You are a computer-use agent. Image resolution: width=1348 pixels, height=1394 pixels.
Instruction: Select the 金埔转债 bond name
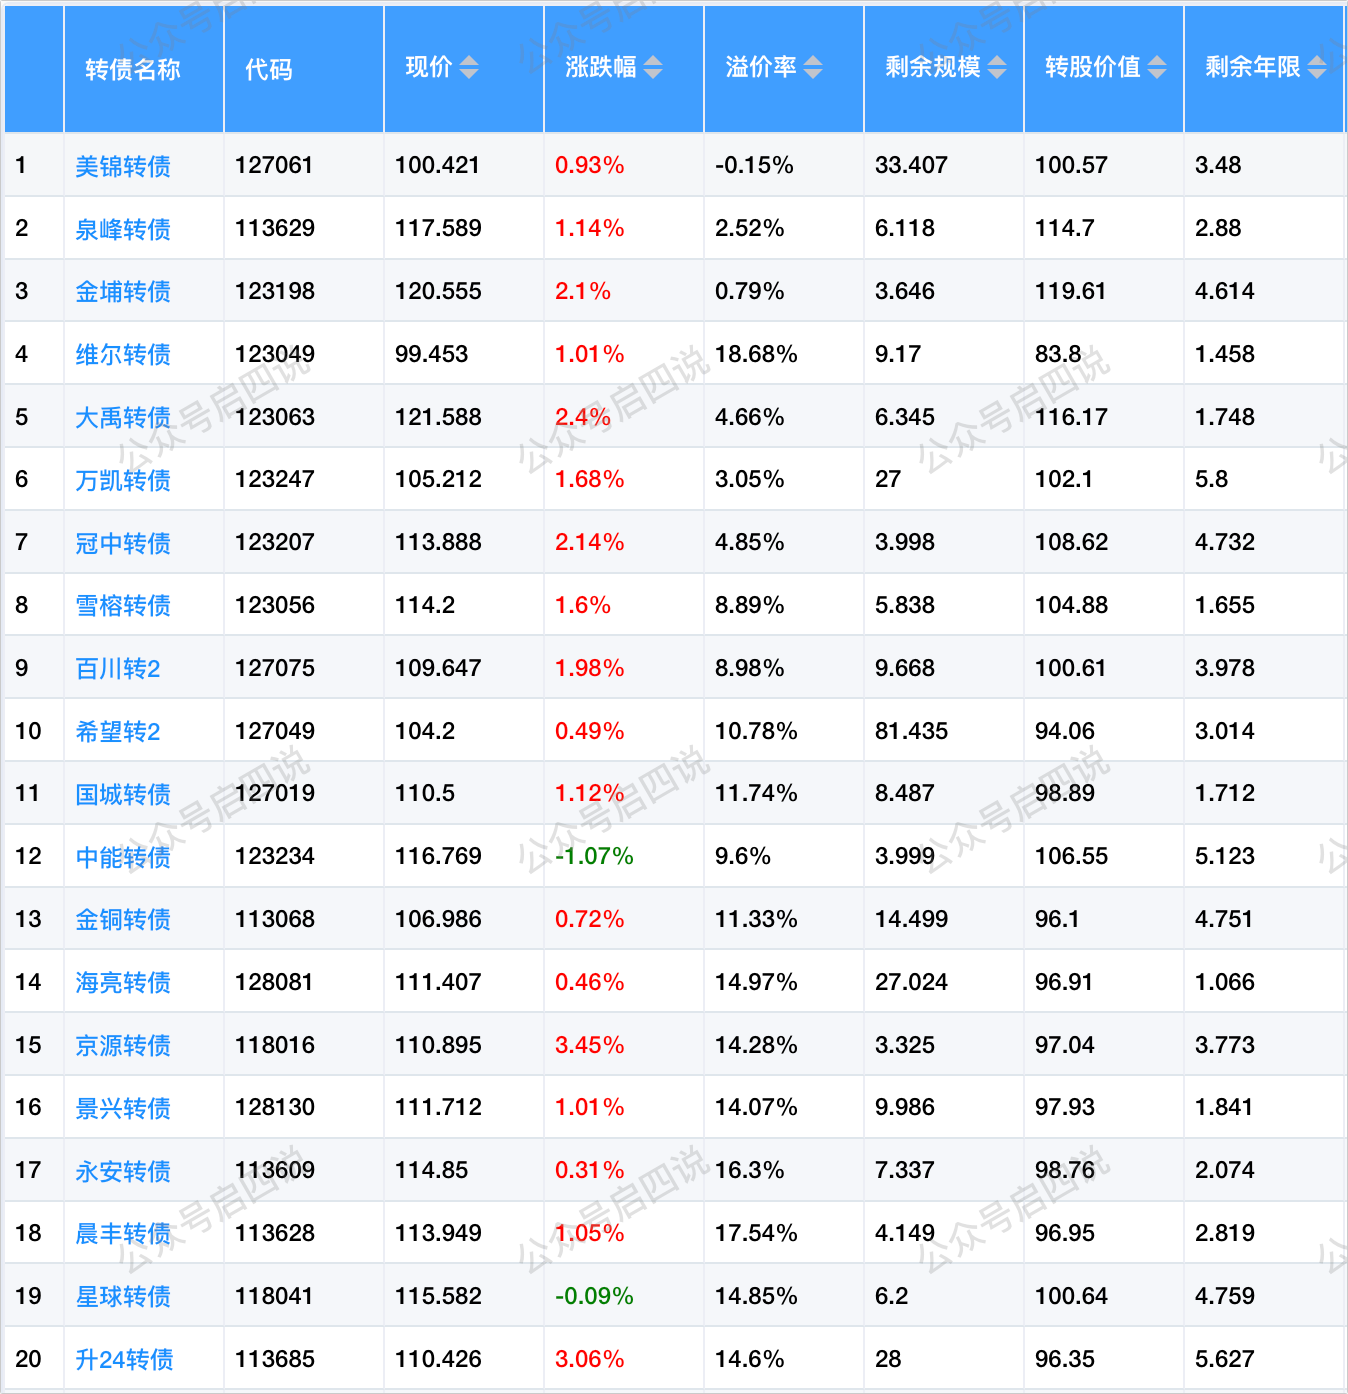pyautogui.click(x=123, y=292)
